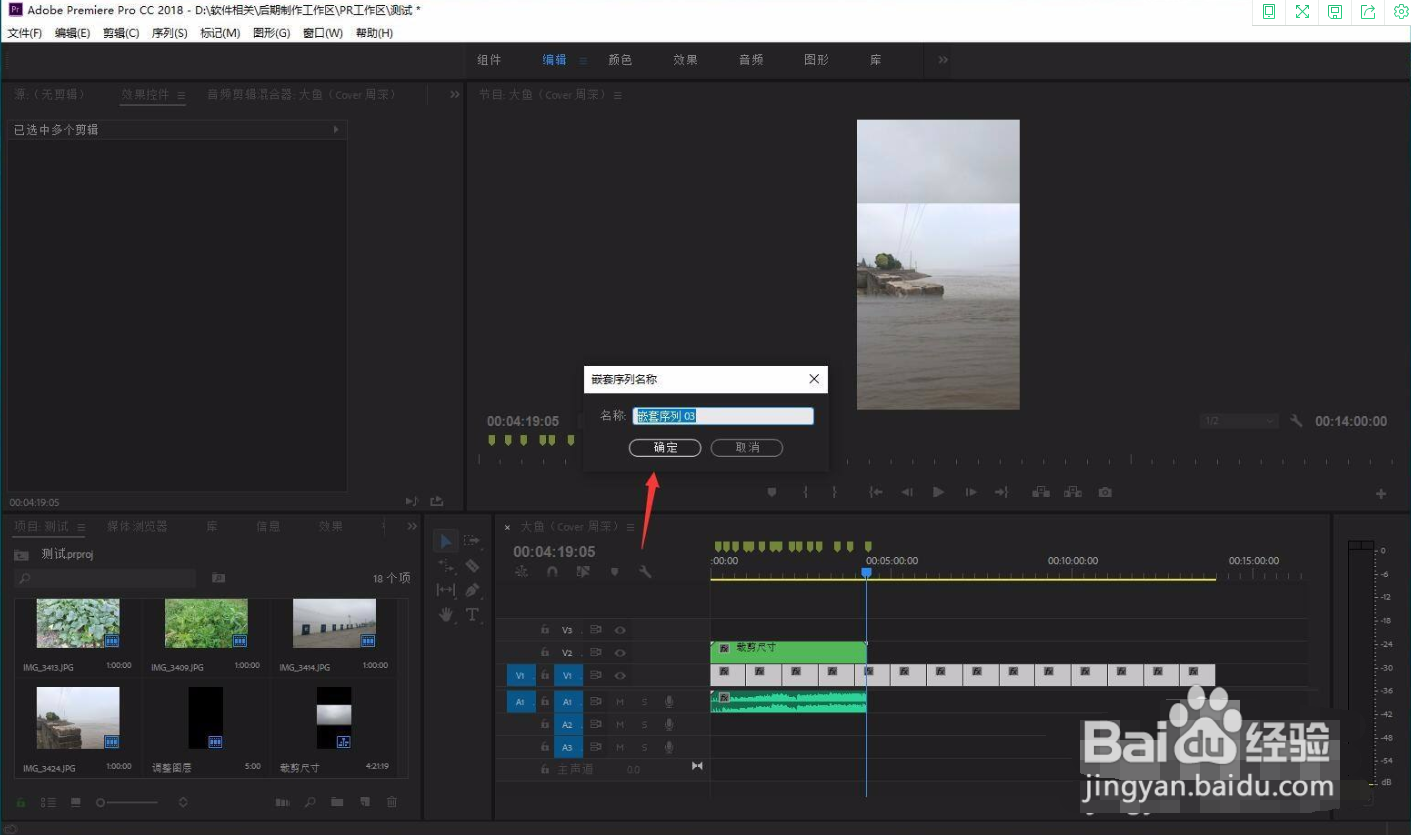This screenshot has width=1411, height=835.
Task: Open program monitor panel menu
Action: coord(617,95)
